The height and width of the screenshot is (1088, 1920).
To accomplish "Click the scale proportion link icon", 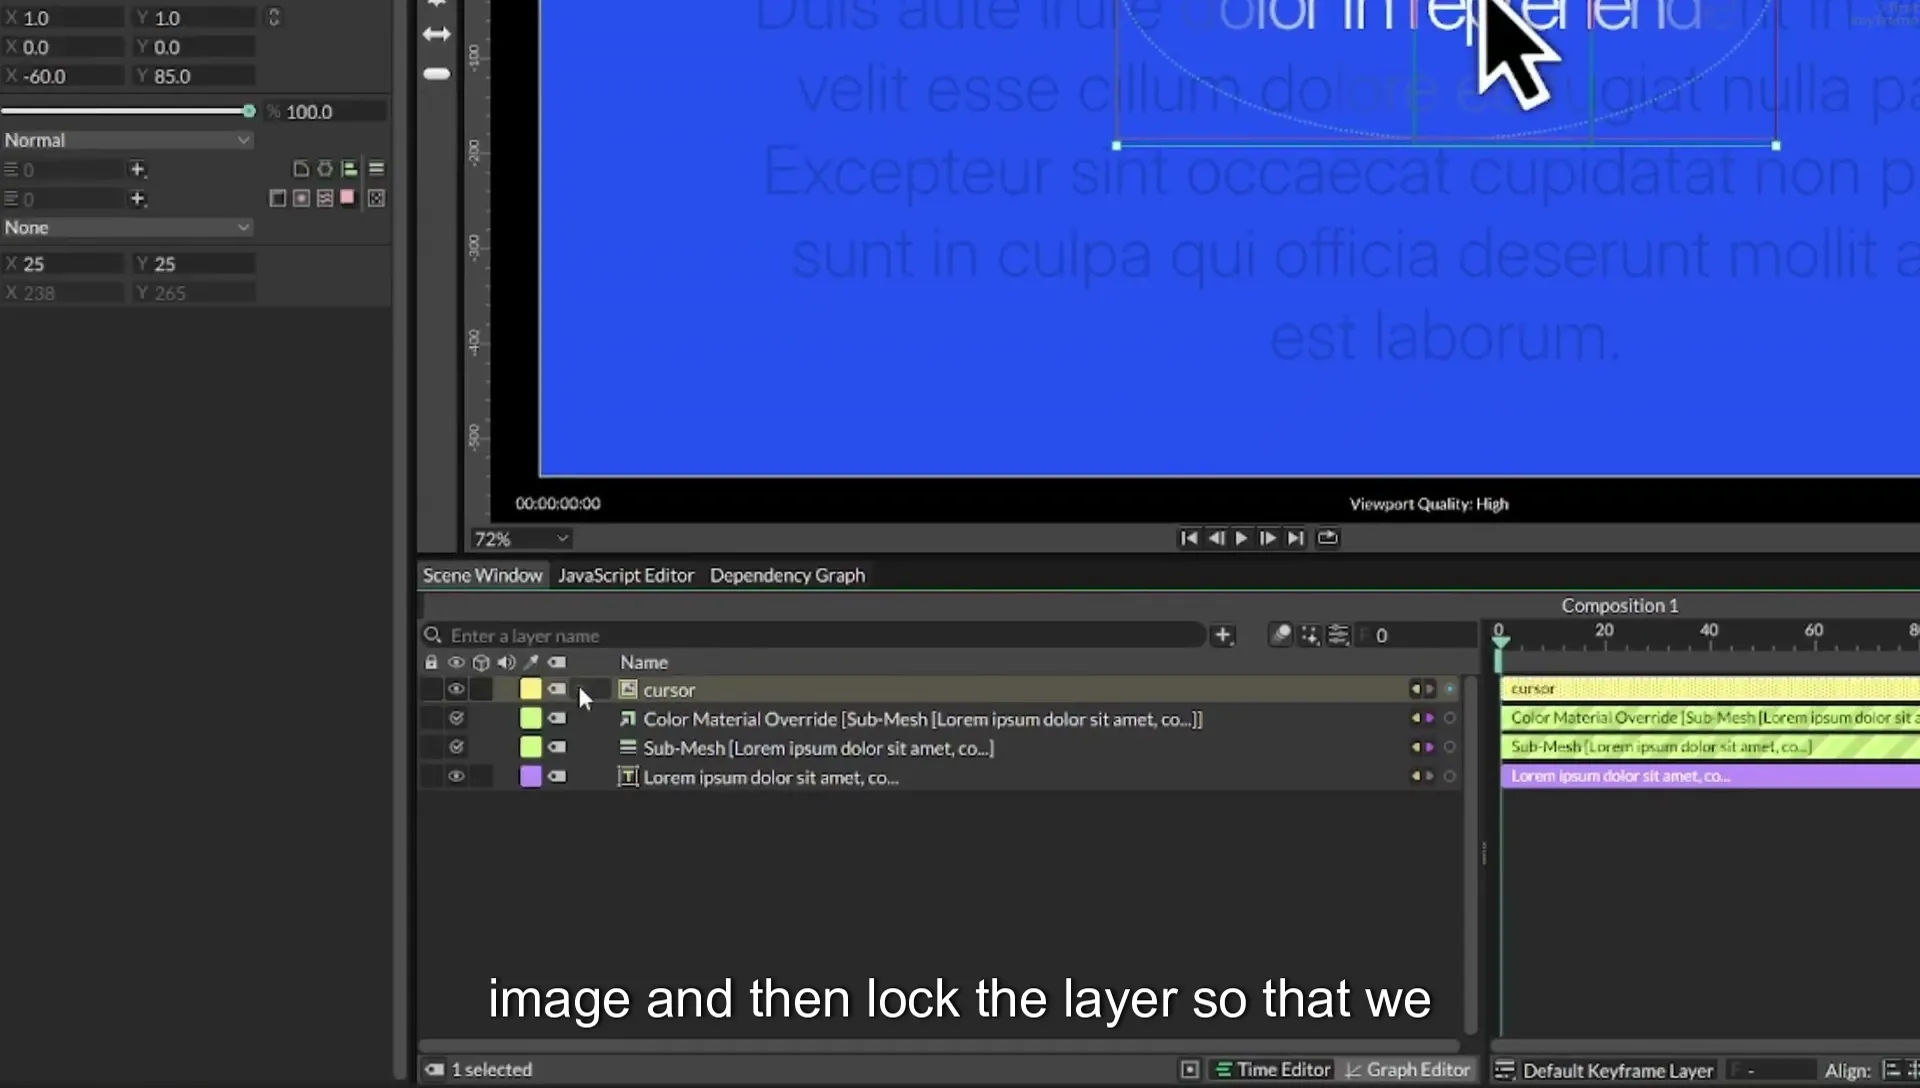I will [273, 17].
